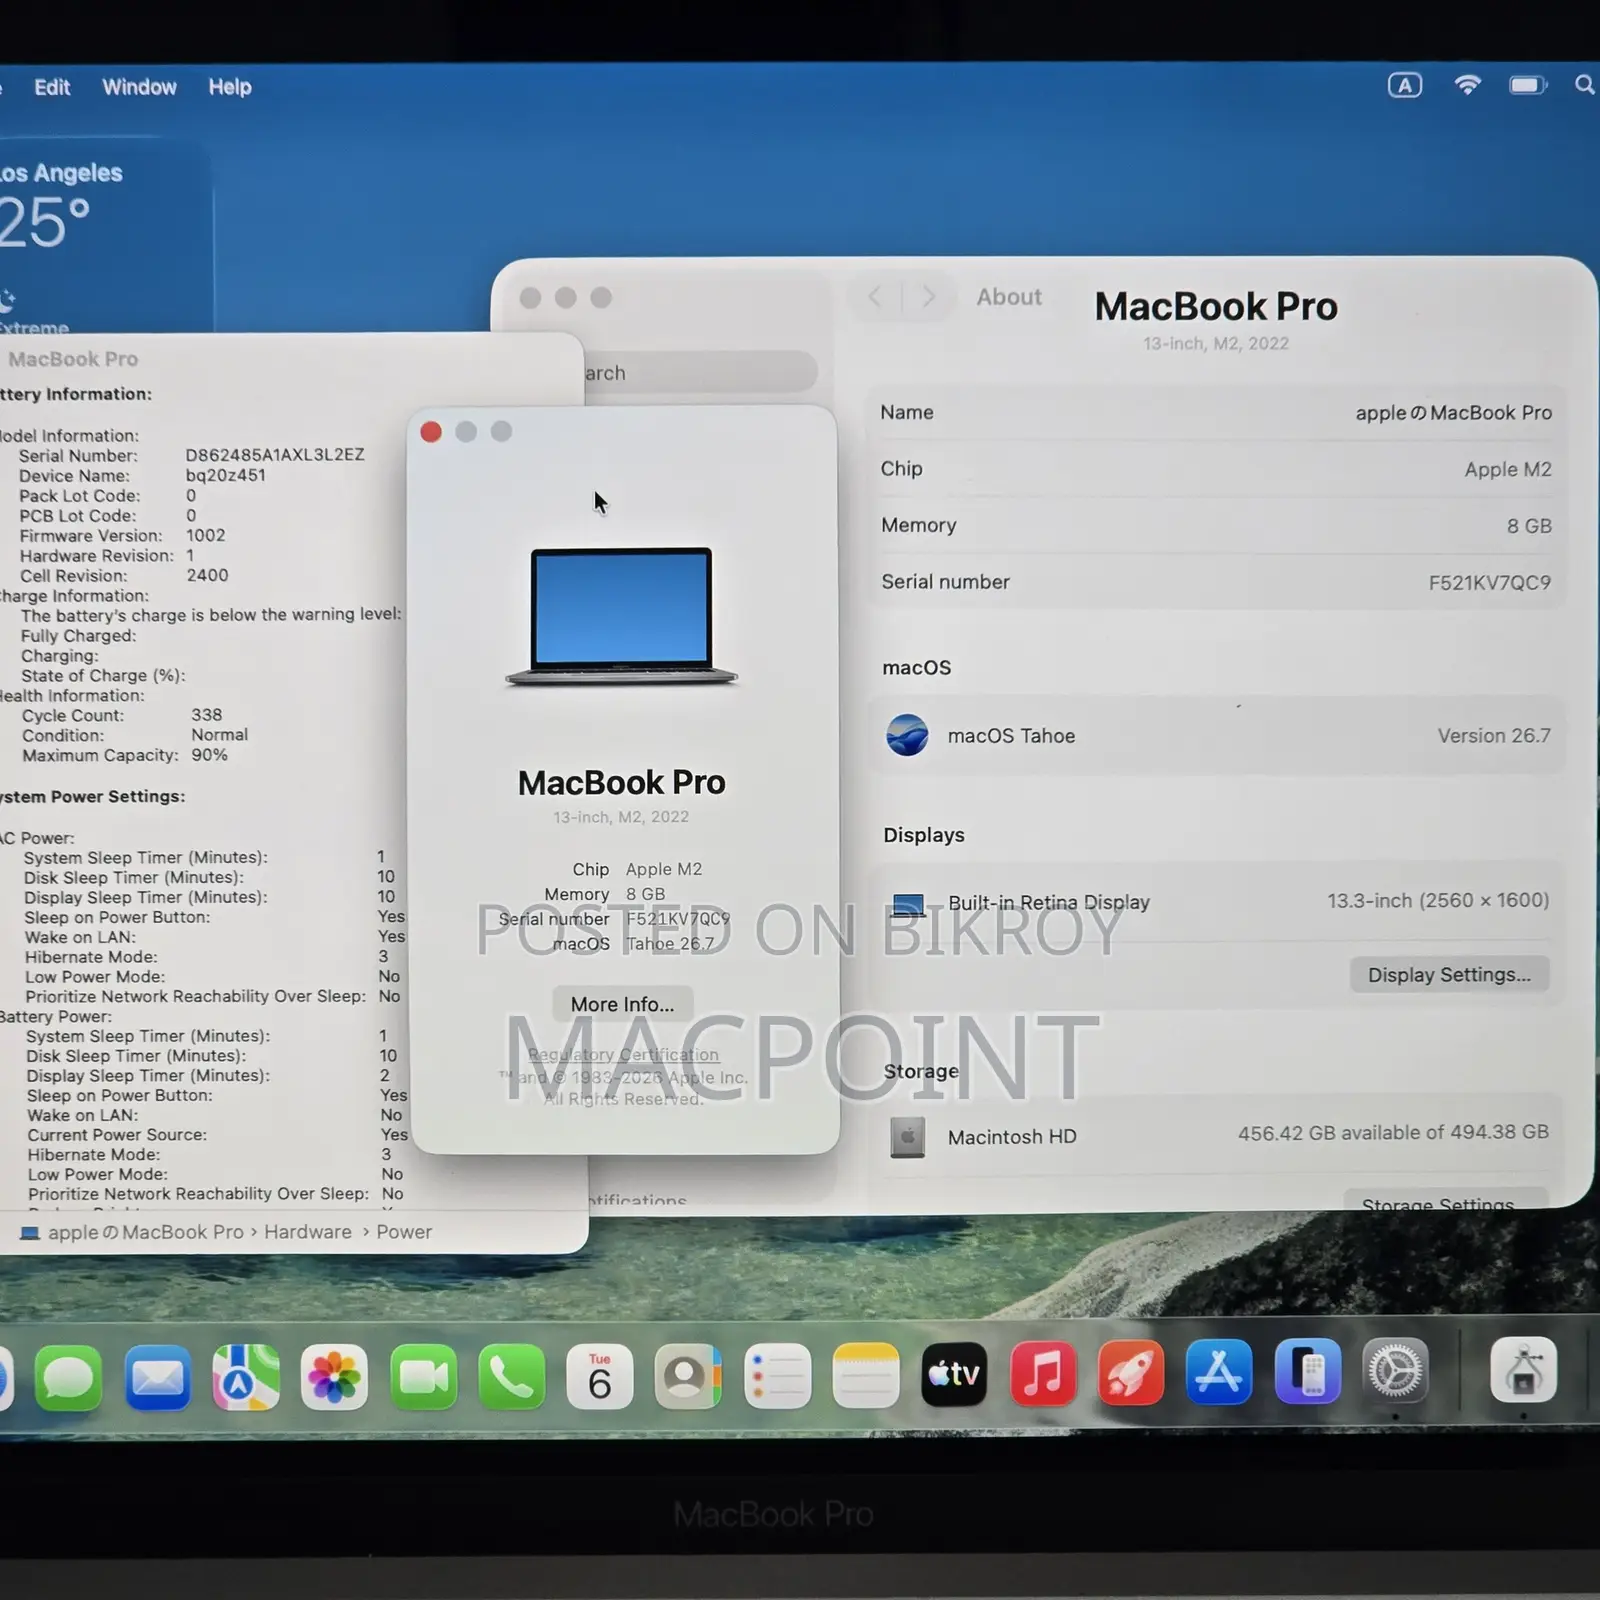Launch Reminders from the Dock
The height and width of the screenshot is (1600, 1600).
pos(777,1376)
